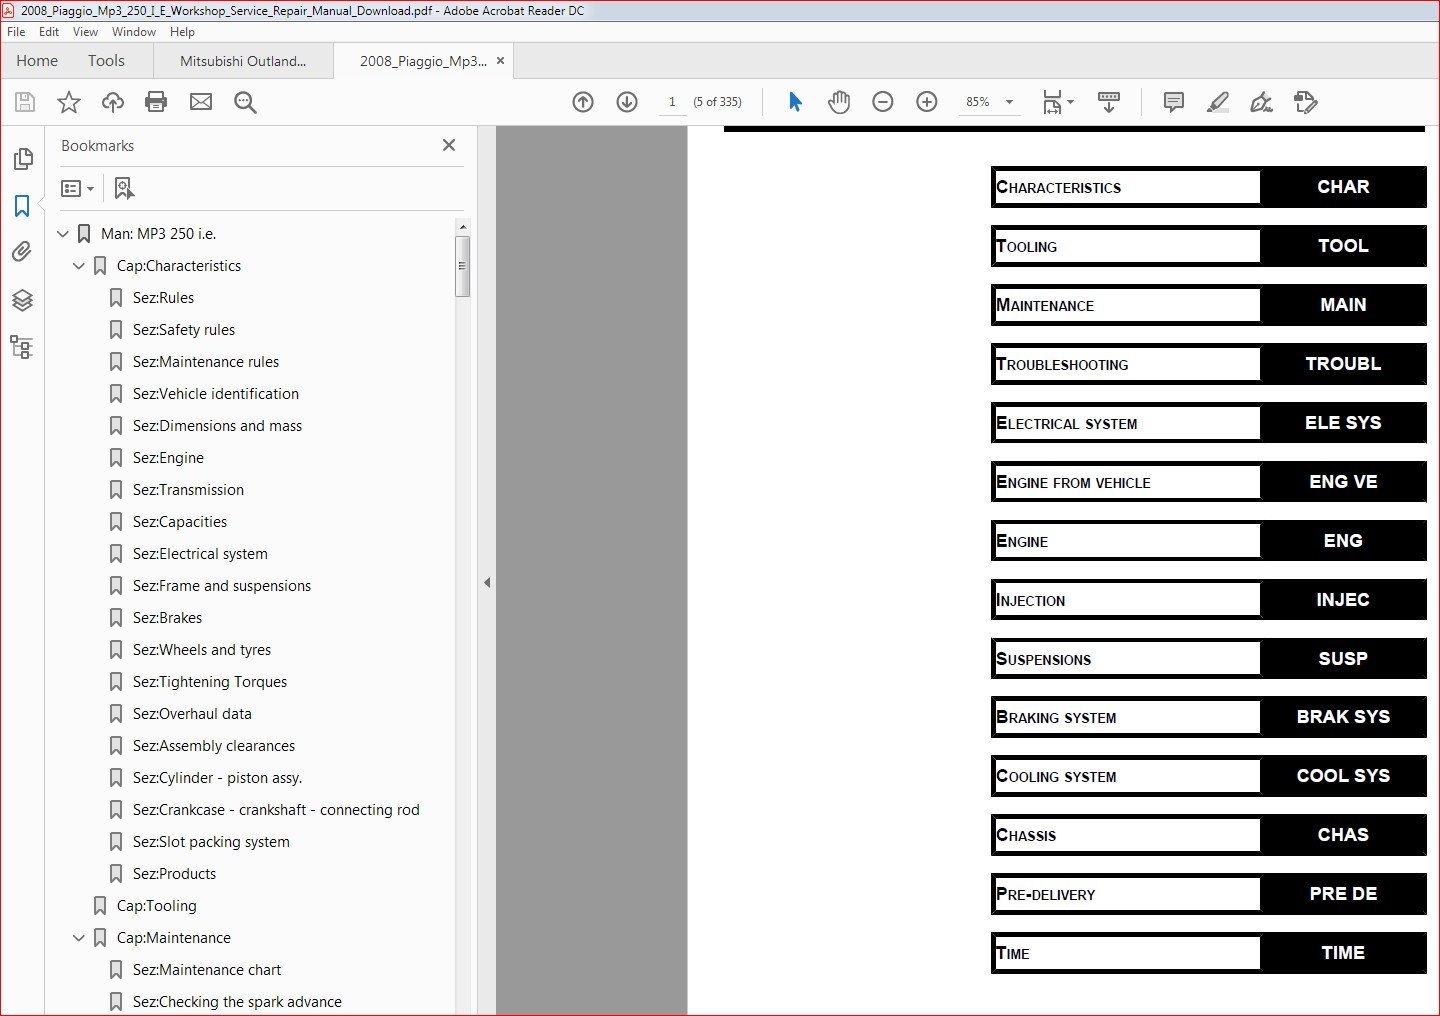Click the Troubleshooting TROUBL index link
The image size is (1440, 1016).
click(1208, 364)
